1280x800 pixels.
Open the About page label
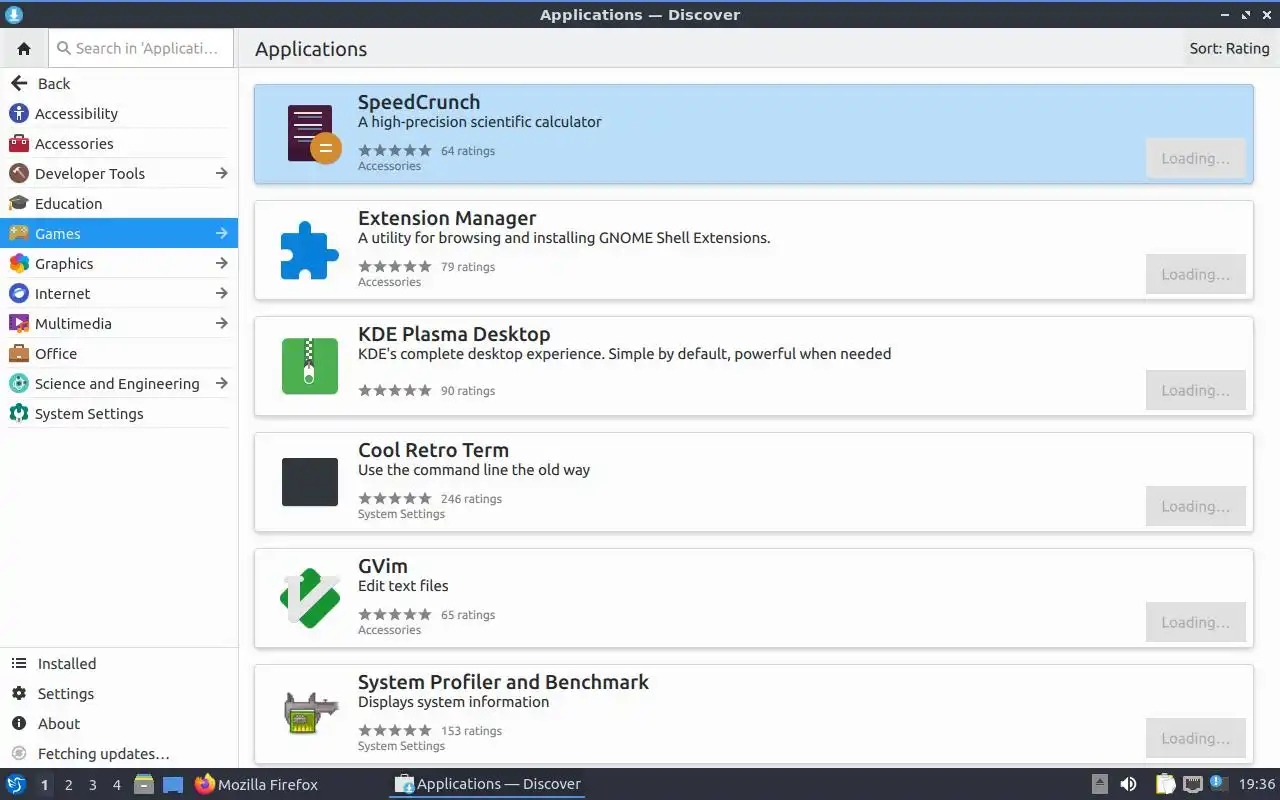59,724
